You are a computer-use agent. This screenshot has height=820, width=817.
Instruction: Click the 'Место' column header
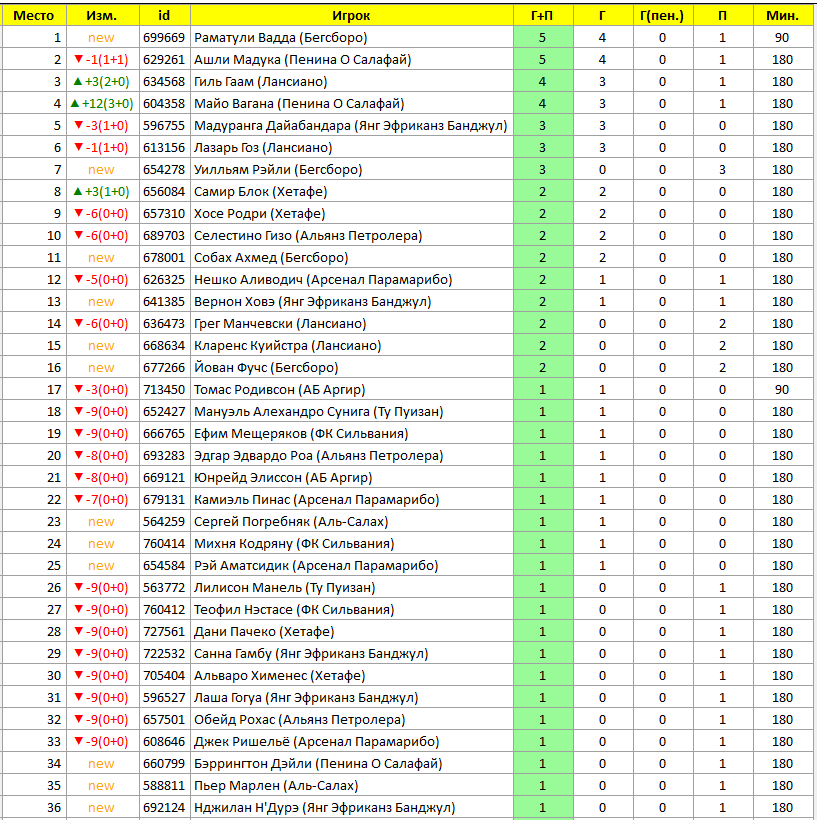coord(34,16)
